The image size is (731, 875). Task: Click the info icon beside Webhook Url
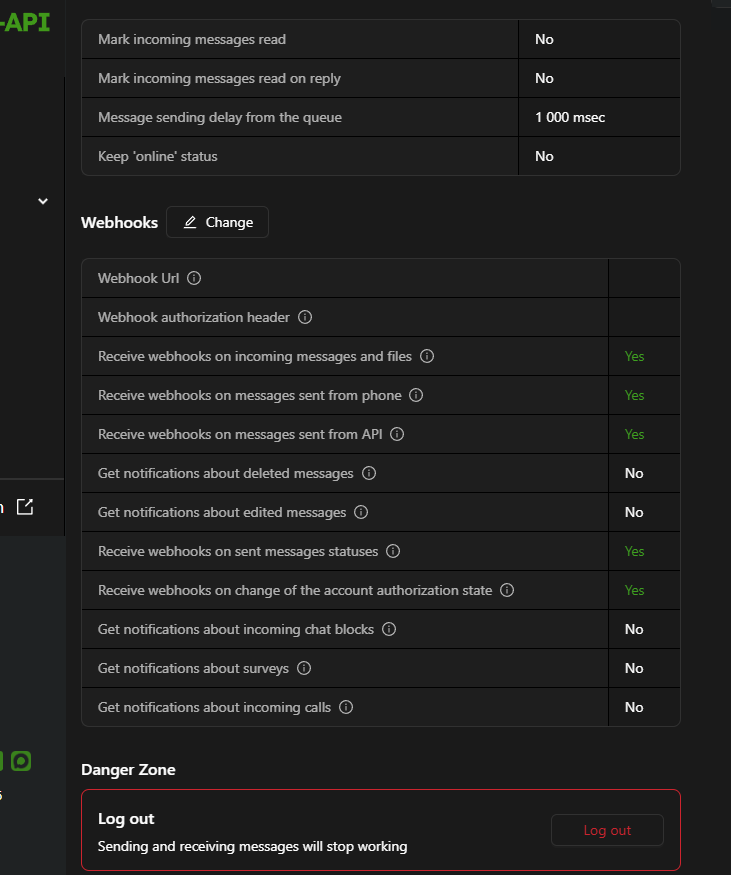point(194,278)
